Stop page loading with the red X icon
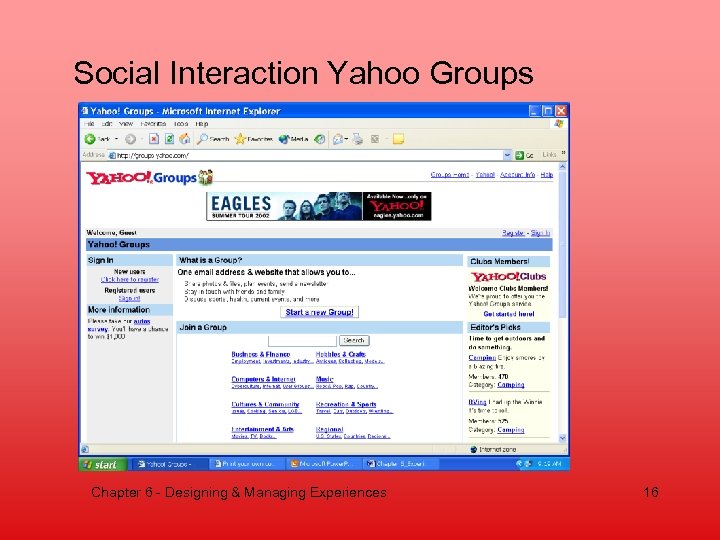The width and height of the screenshot is (720, 540). [x=154, y=139]
